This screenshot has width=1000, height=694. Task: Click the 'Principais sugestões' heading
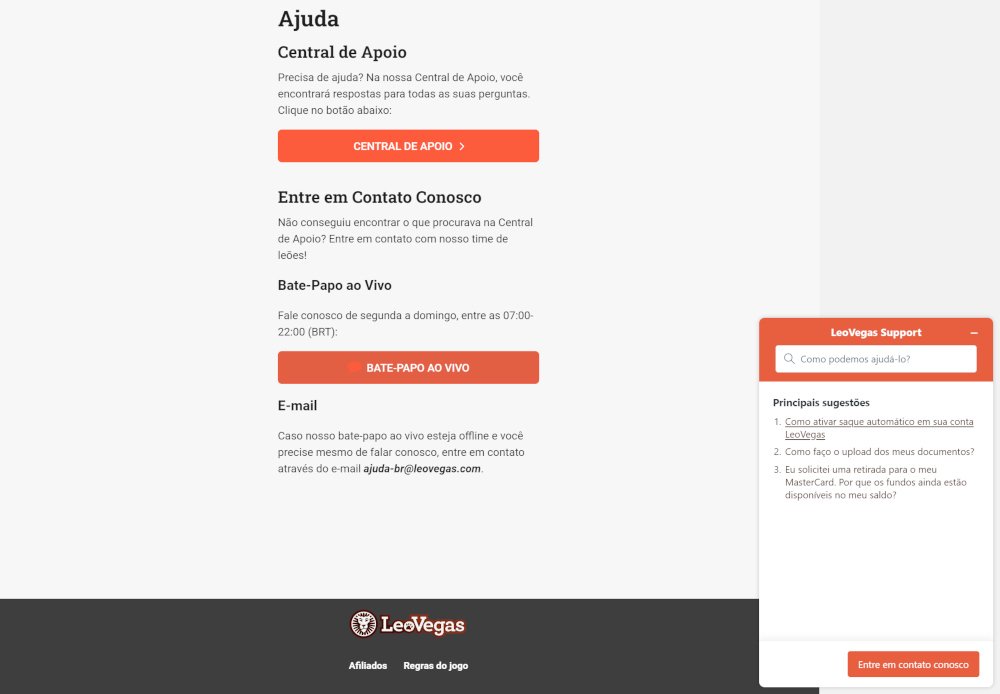(x=821, y=402)
